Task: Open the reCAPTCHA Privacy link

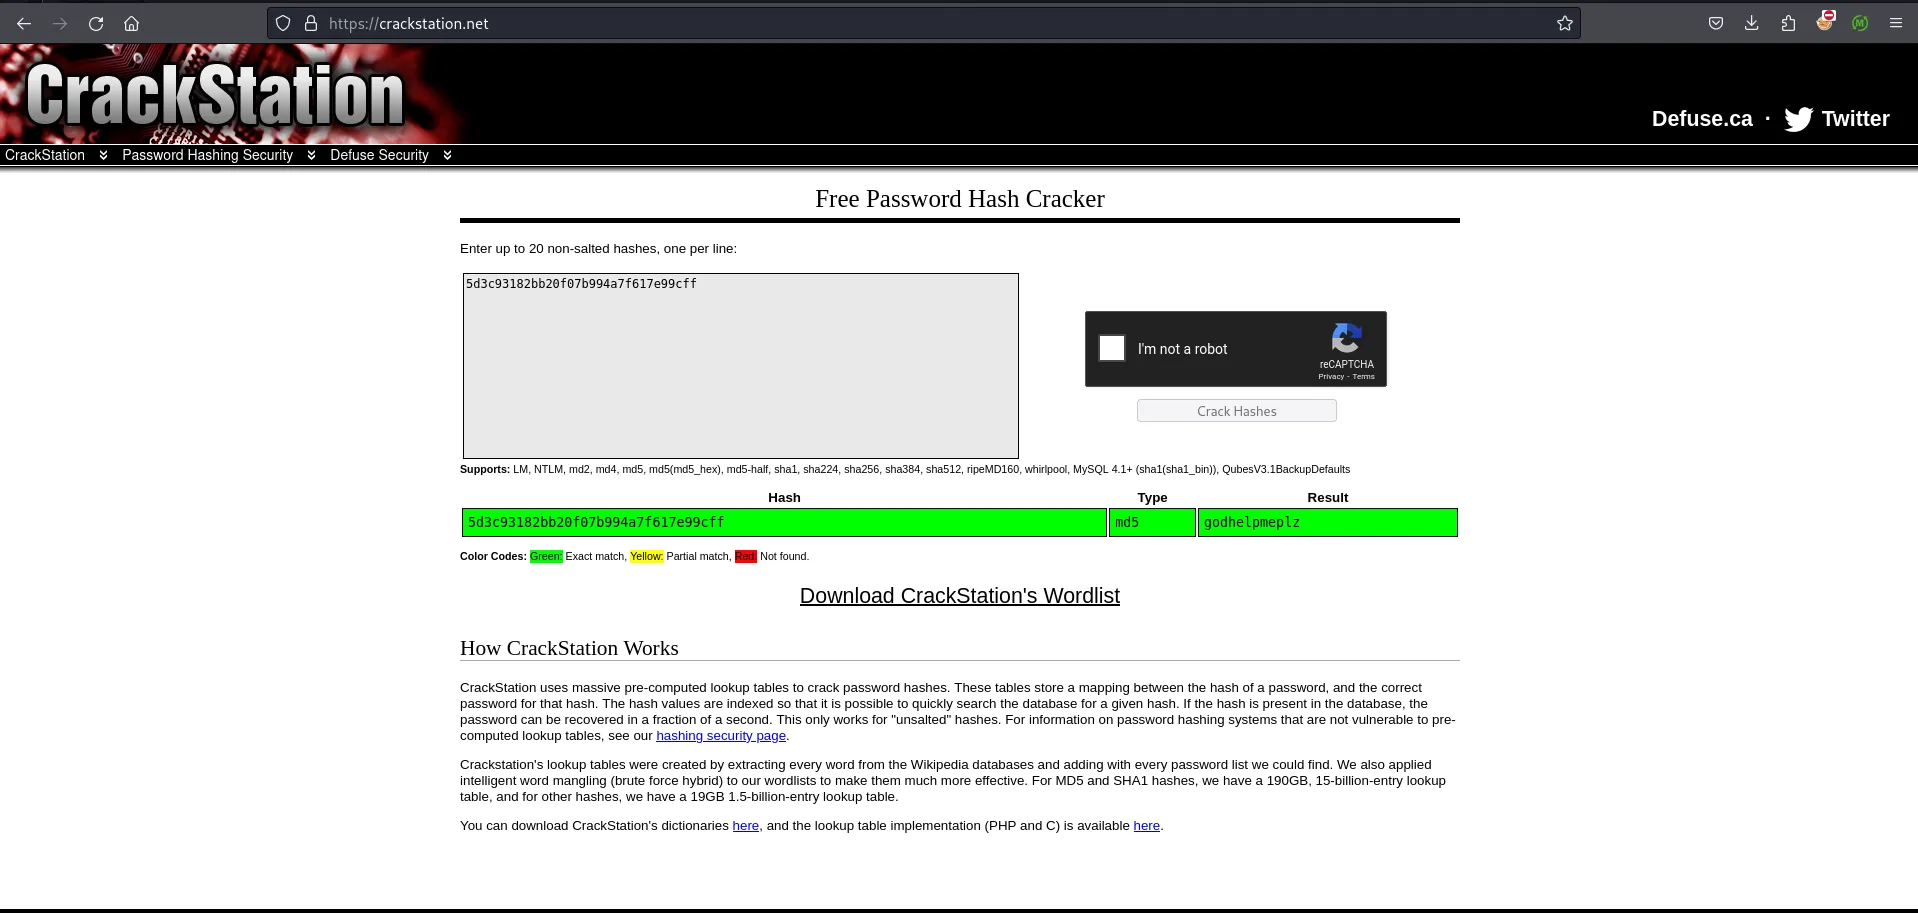Action: tap(1331, 377)
